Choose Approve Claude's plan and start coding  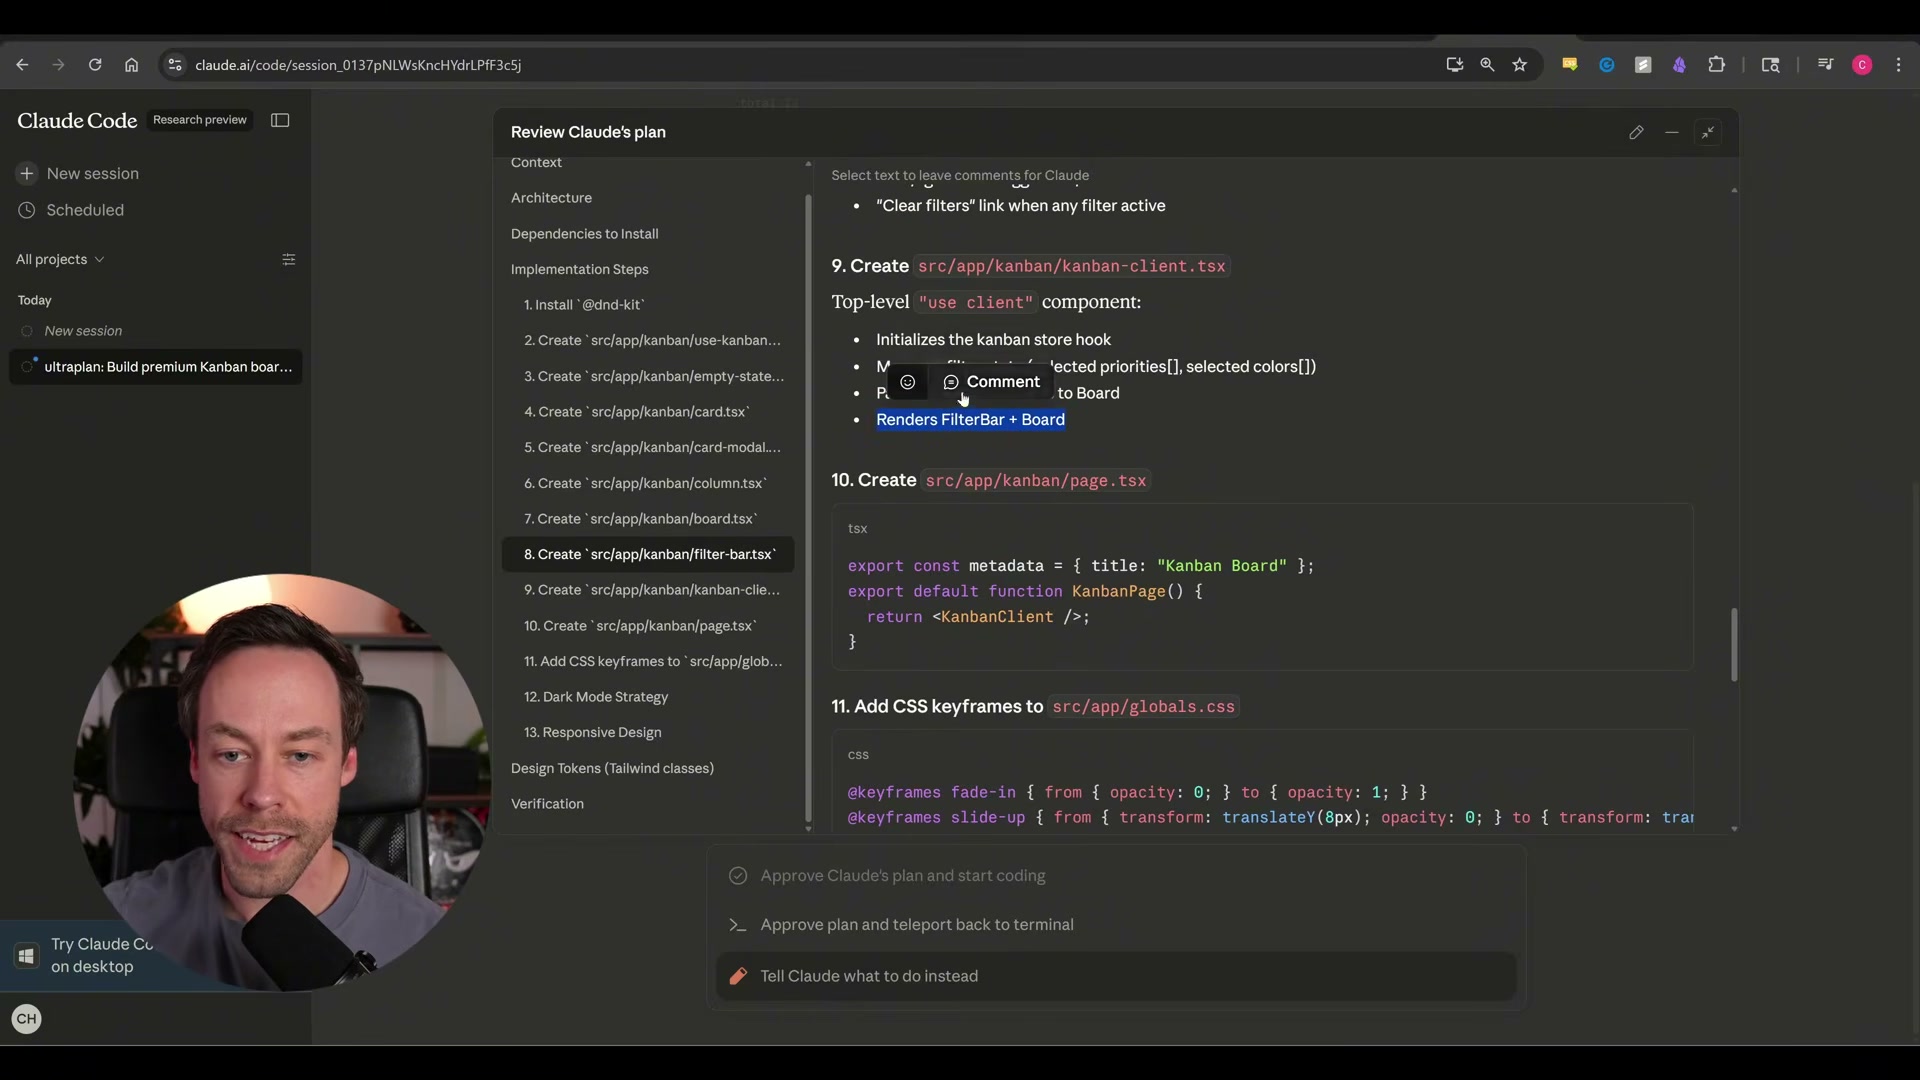tap(1116, 876)
